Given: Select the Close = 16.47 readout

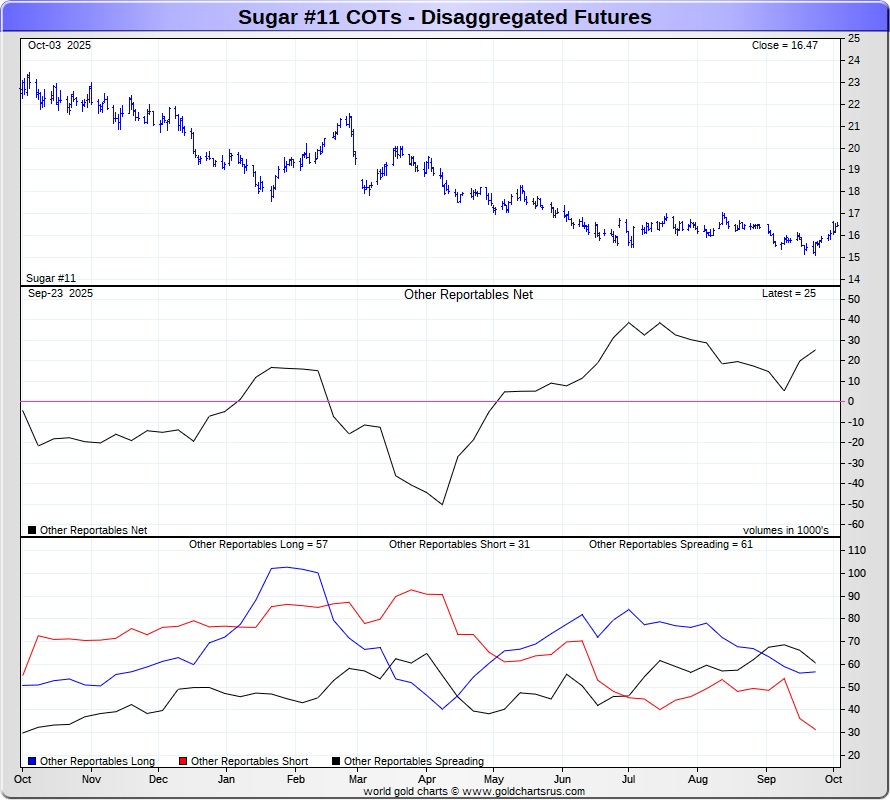Looking at the screenshot, I should click(x=785, y=46).
